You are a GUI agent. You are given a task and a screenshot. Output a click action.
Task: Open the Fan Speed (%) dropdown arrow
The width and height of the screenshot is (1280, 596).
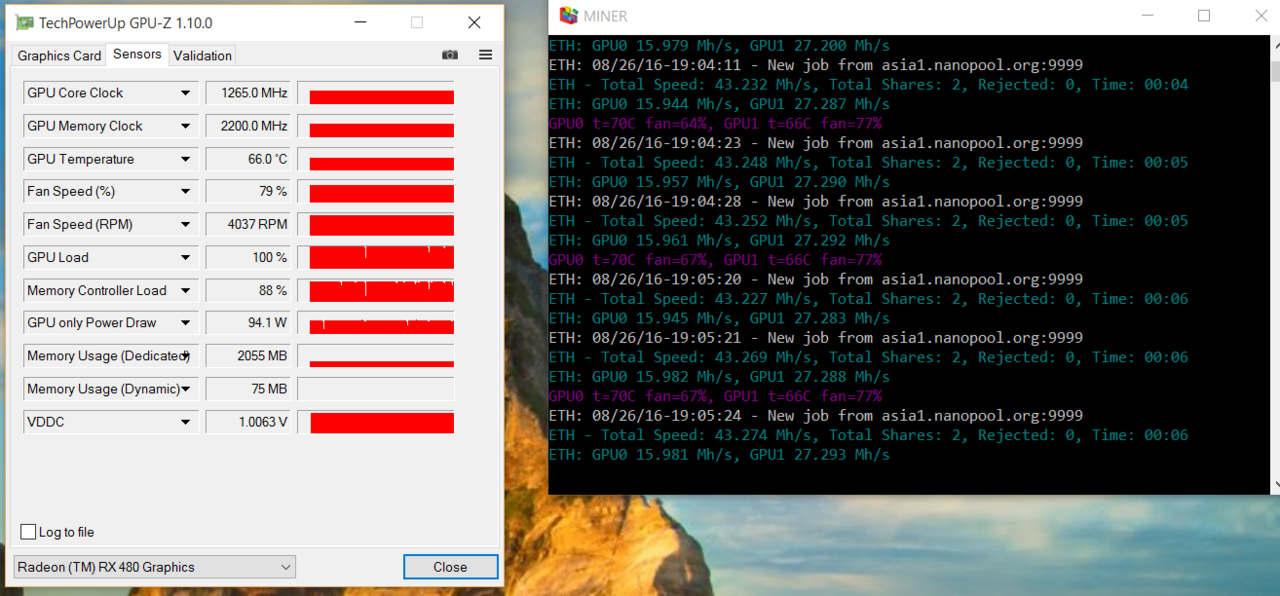[x=185, y=191]
